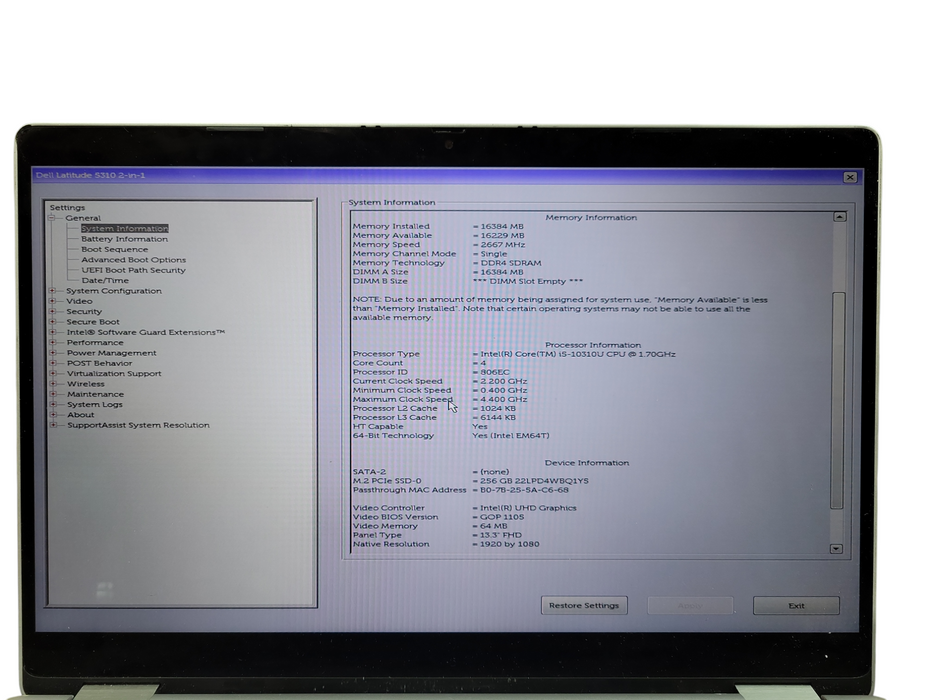Click the scrollbar down arrow
This screenshot has height=700, width=933.
[x=836, y=548]
